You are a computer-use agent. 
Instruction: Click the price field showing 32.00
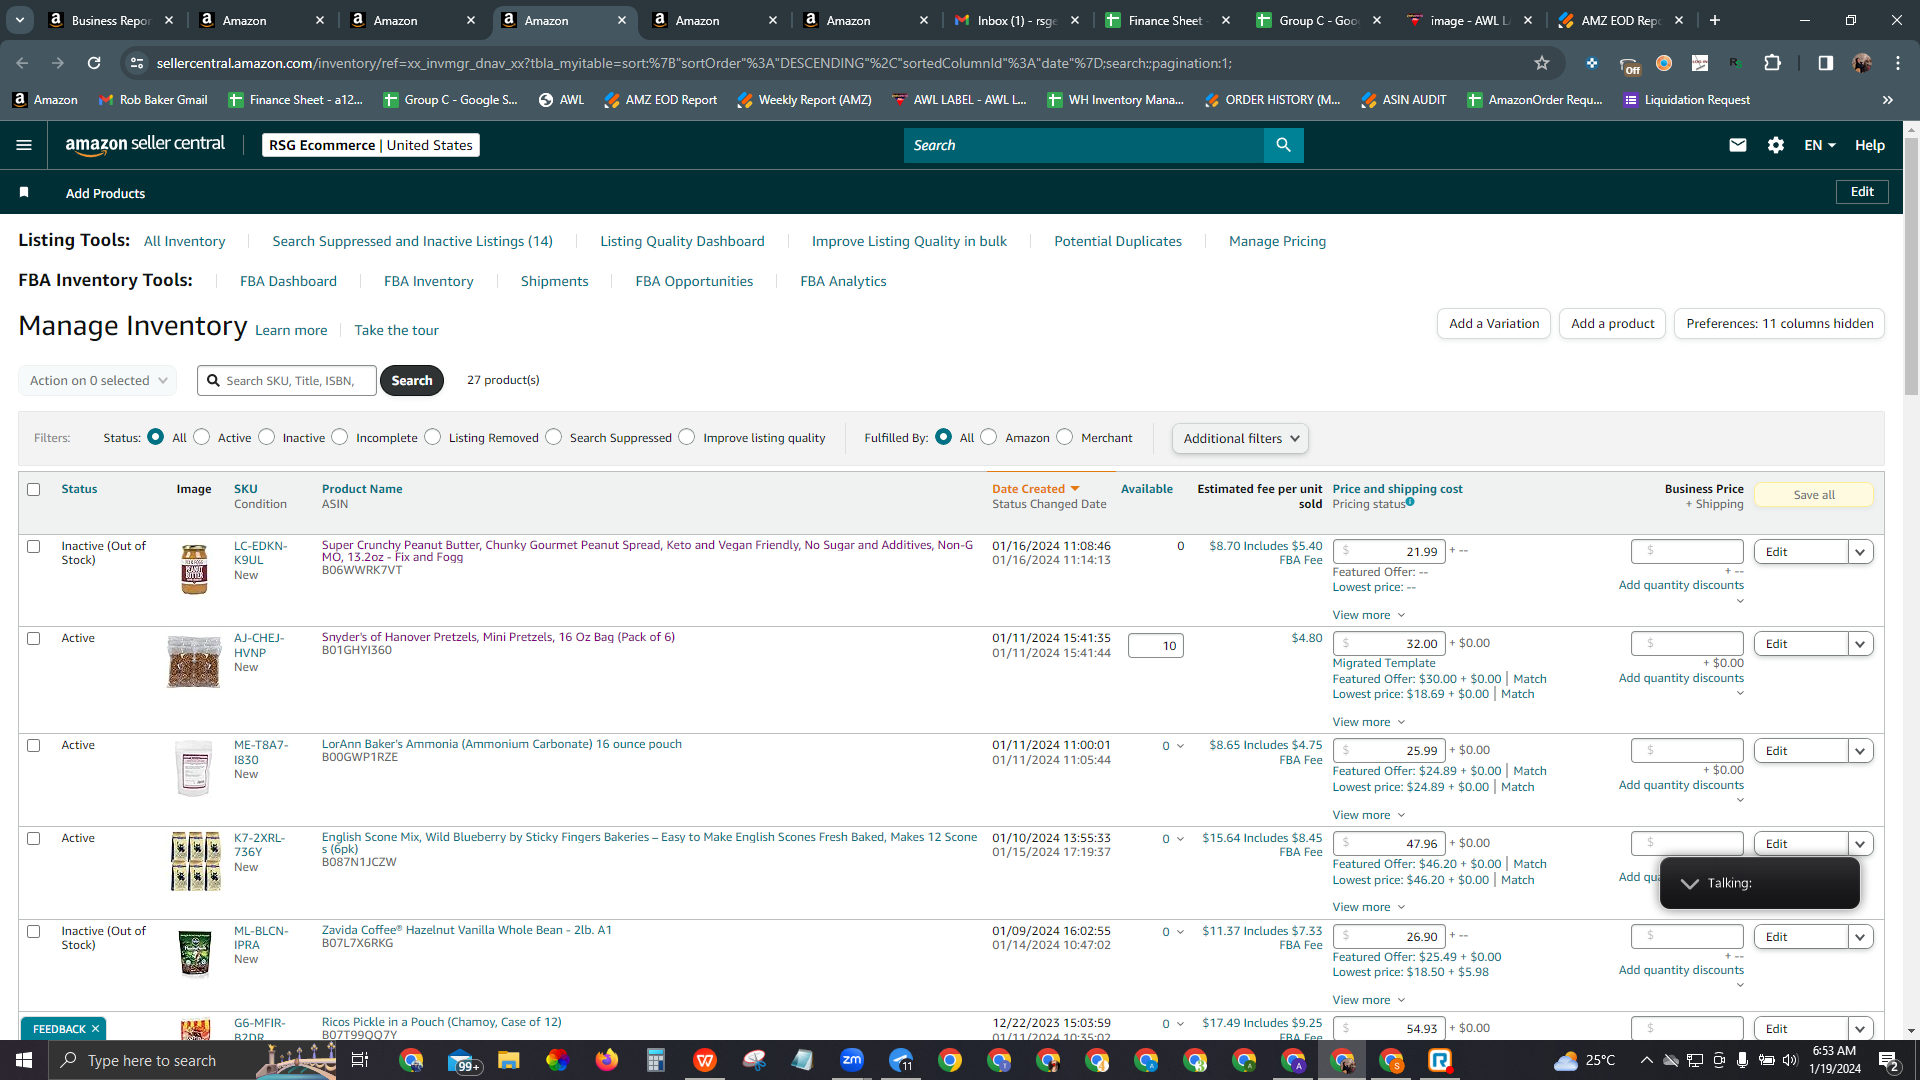coord(1389,644)
